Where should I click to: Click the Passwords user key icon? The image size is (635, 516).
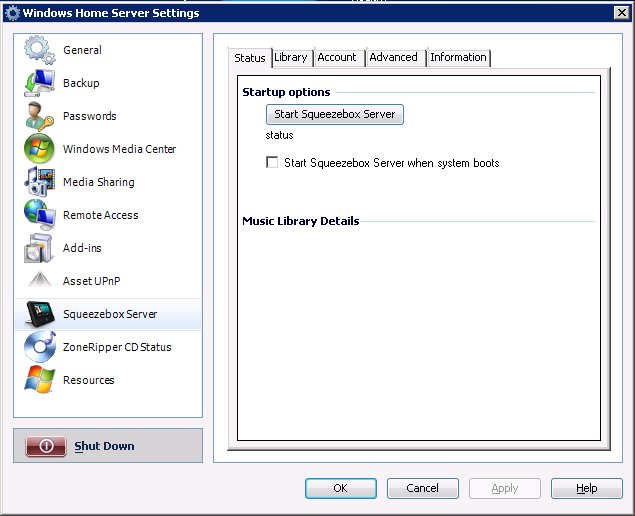(x=39, y=116)
